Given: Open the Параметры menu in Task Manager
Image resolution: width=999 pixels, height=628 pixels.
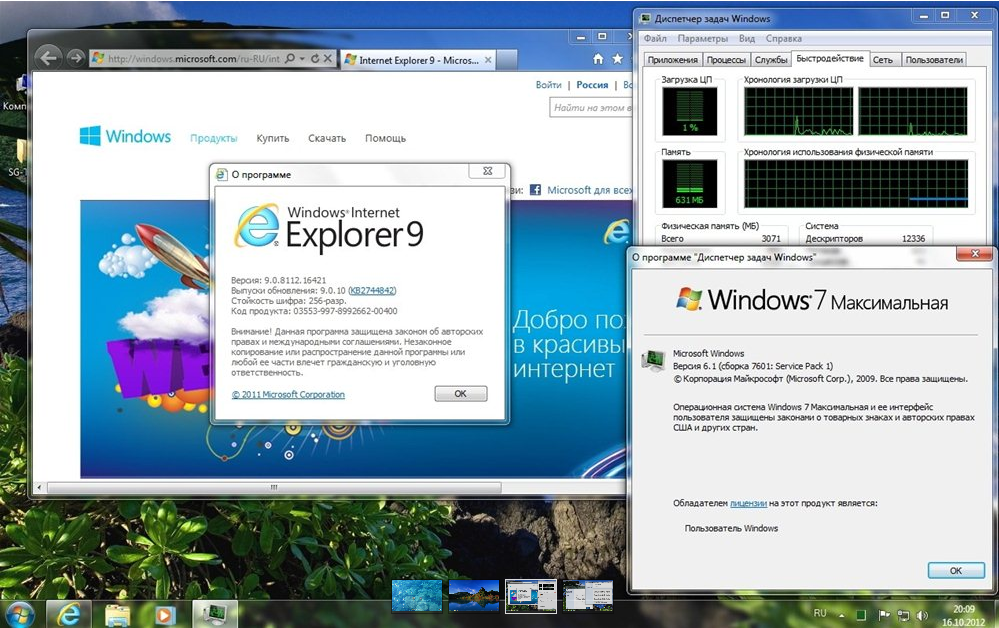Looking at the screenshot, I should click(703, 38).
